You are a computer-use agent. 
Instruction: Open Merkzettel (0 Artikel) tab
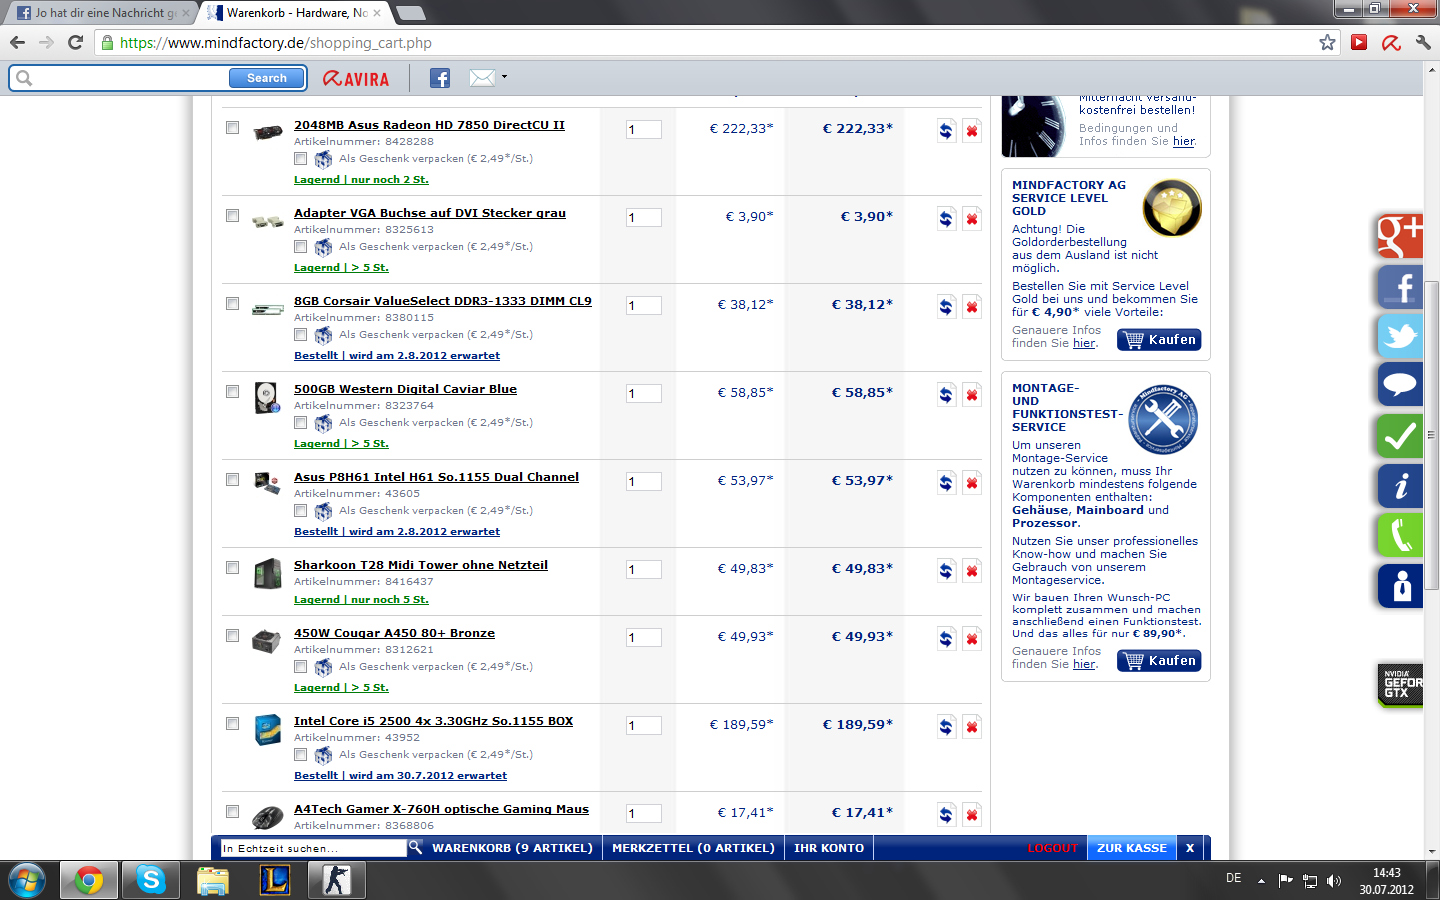click(693, 848)
